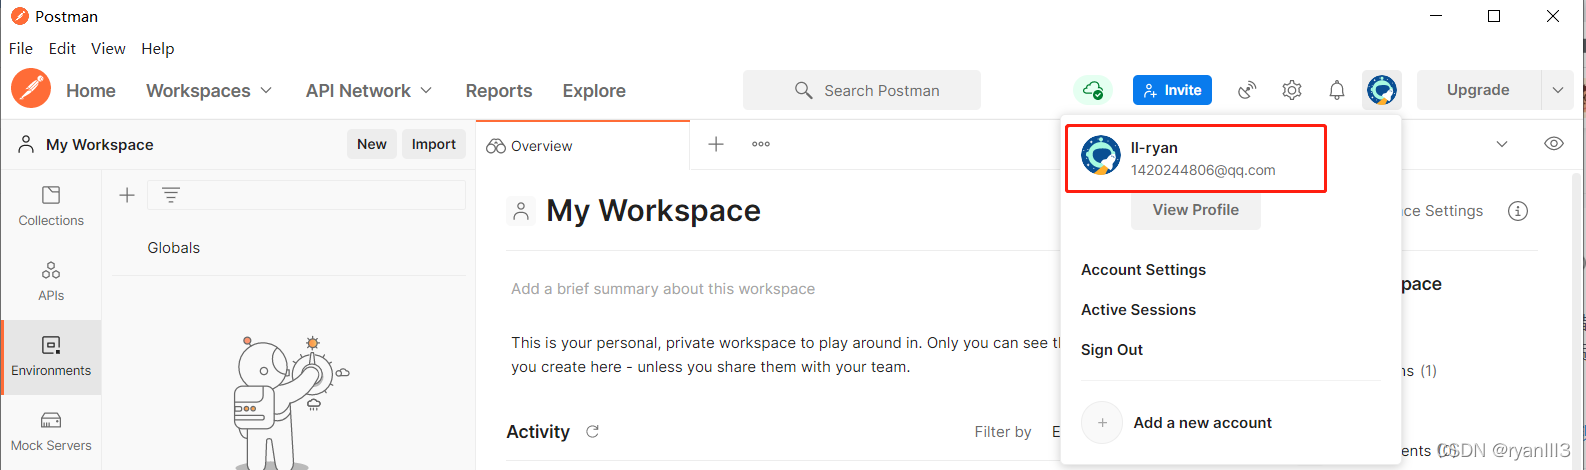Click the Search Postman field
This screenshot has width=1586, height=470.
coord(862,90)
